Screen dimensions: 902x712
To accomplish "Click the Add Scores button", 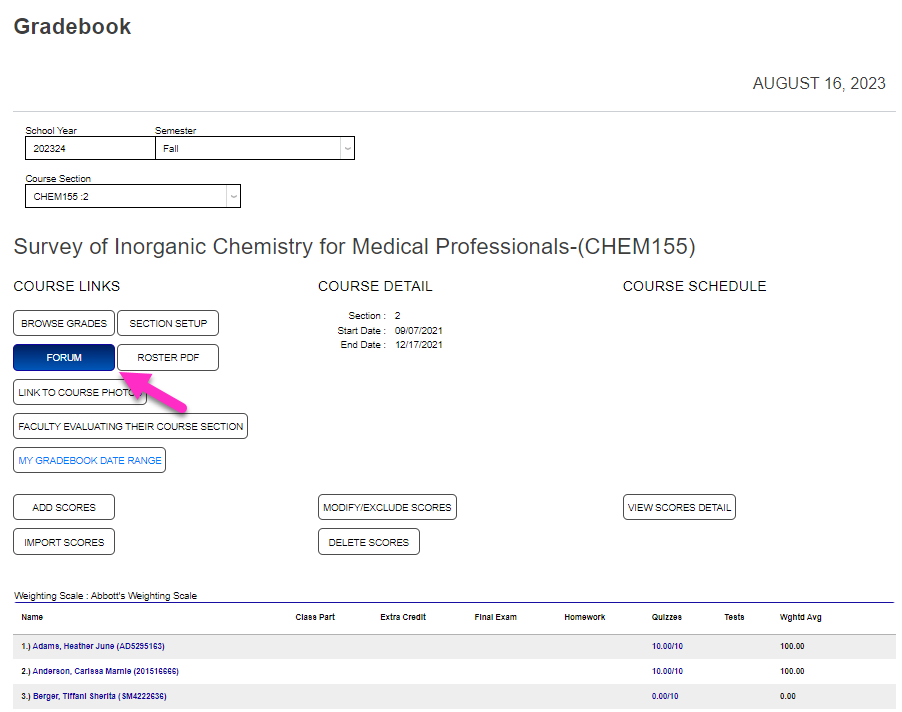I will 63,507.
